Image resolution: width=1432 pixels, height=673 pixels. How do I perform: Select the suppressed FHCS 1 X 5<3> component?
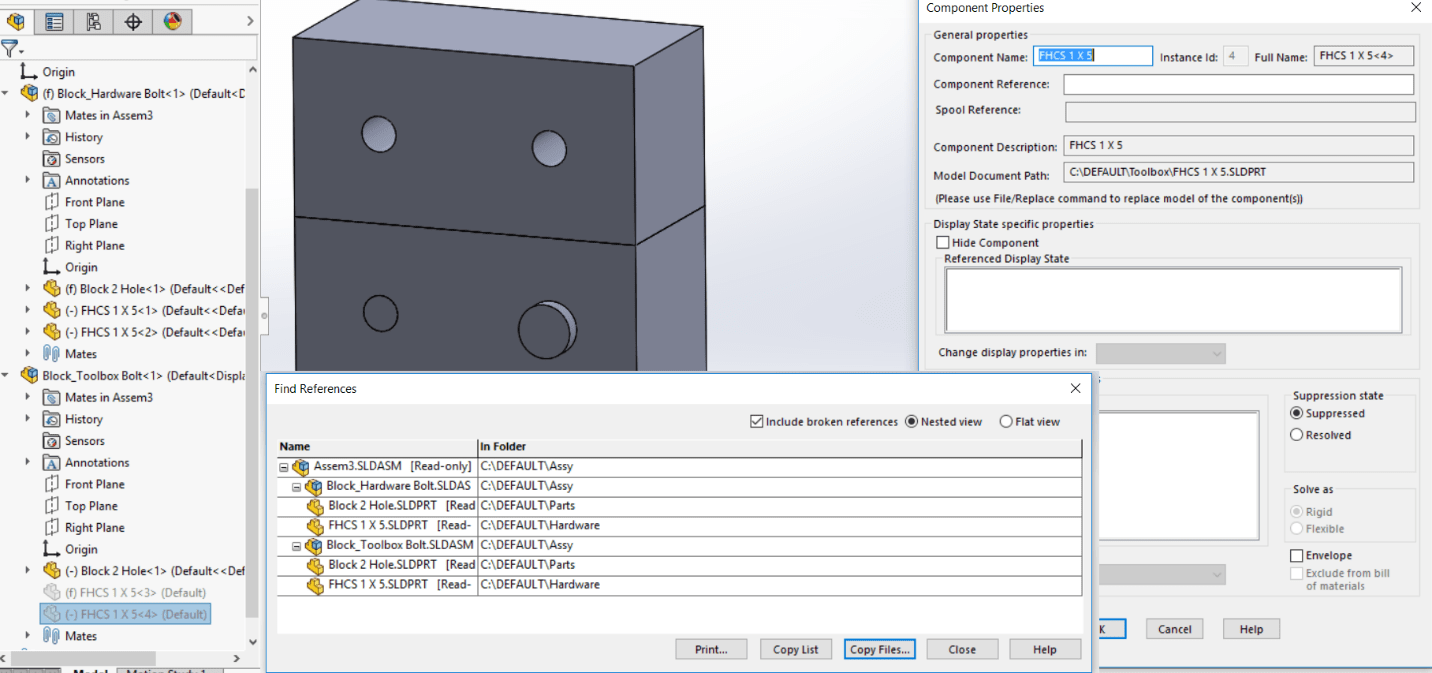(x=135, y=593)
